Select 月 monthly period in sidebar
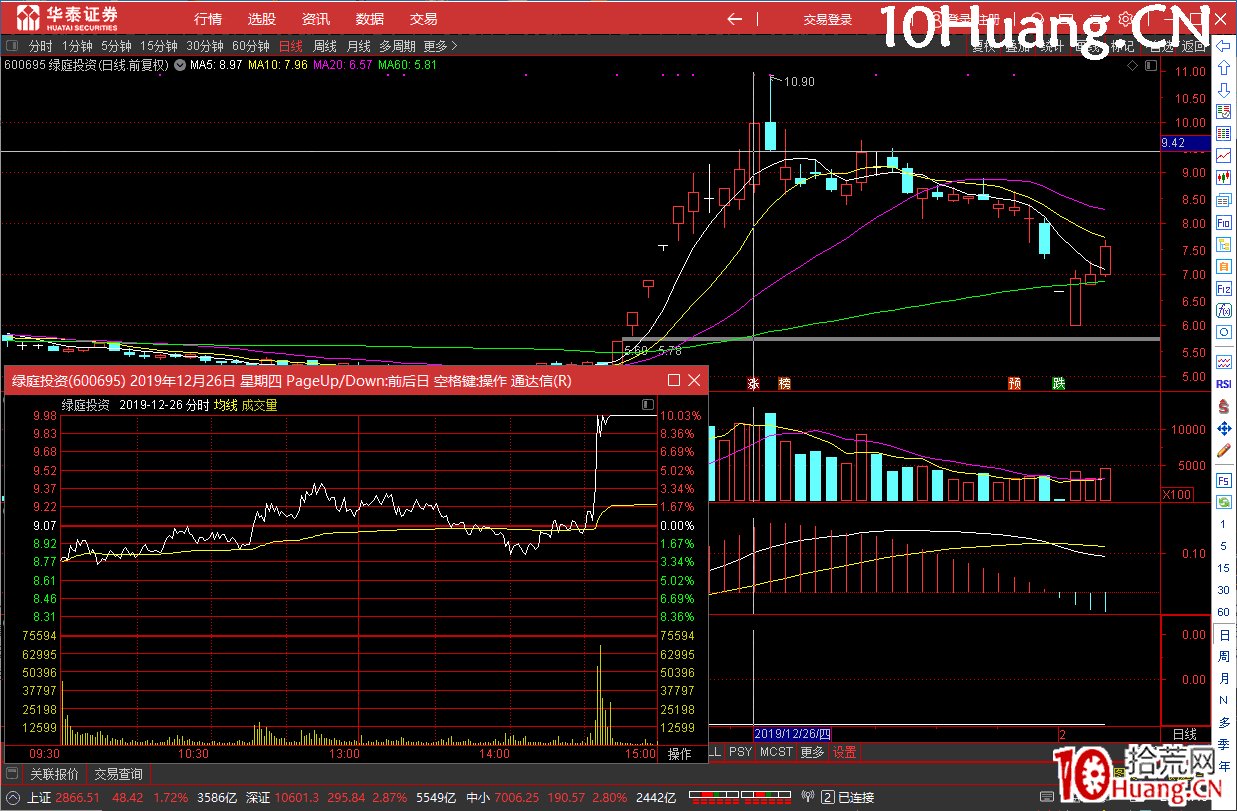This screenshot has height=811, width=1237. [x=1223, y=679]
